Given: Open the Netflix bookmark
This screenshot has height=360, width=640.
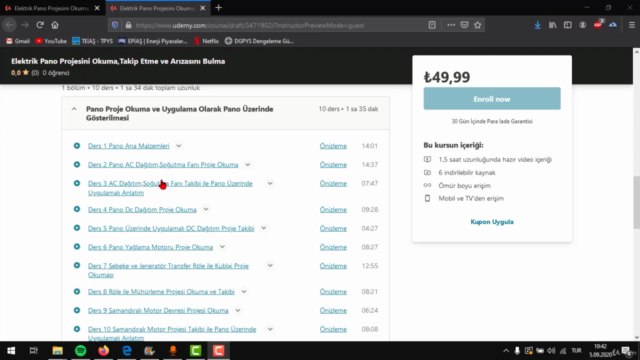Looking at the screenshot, I should [206, 41].
